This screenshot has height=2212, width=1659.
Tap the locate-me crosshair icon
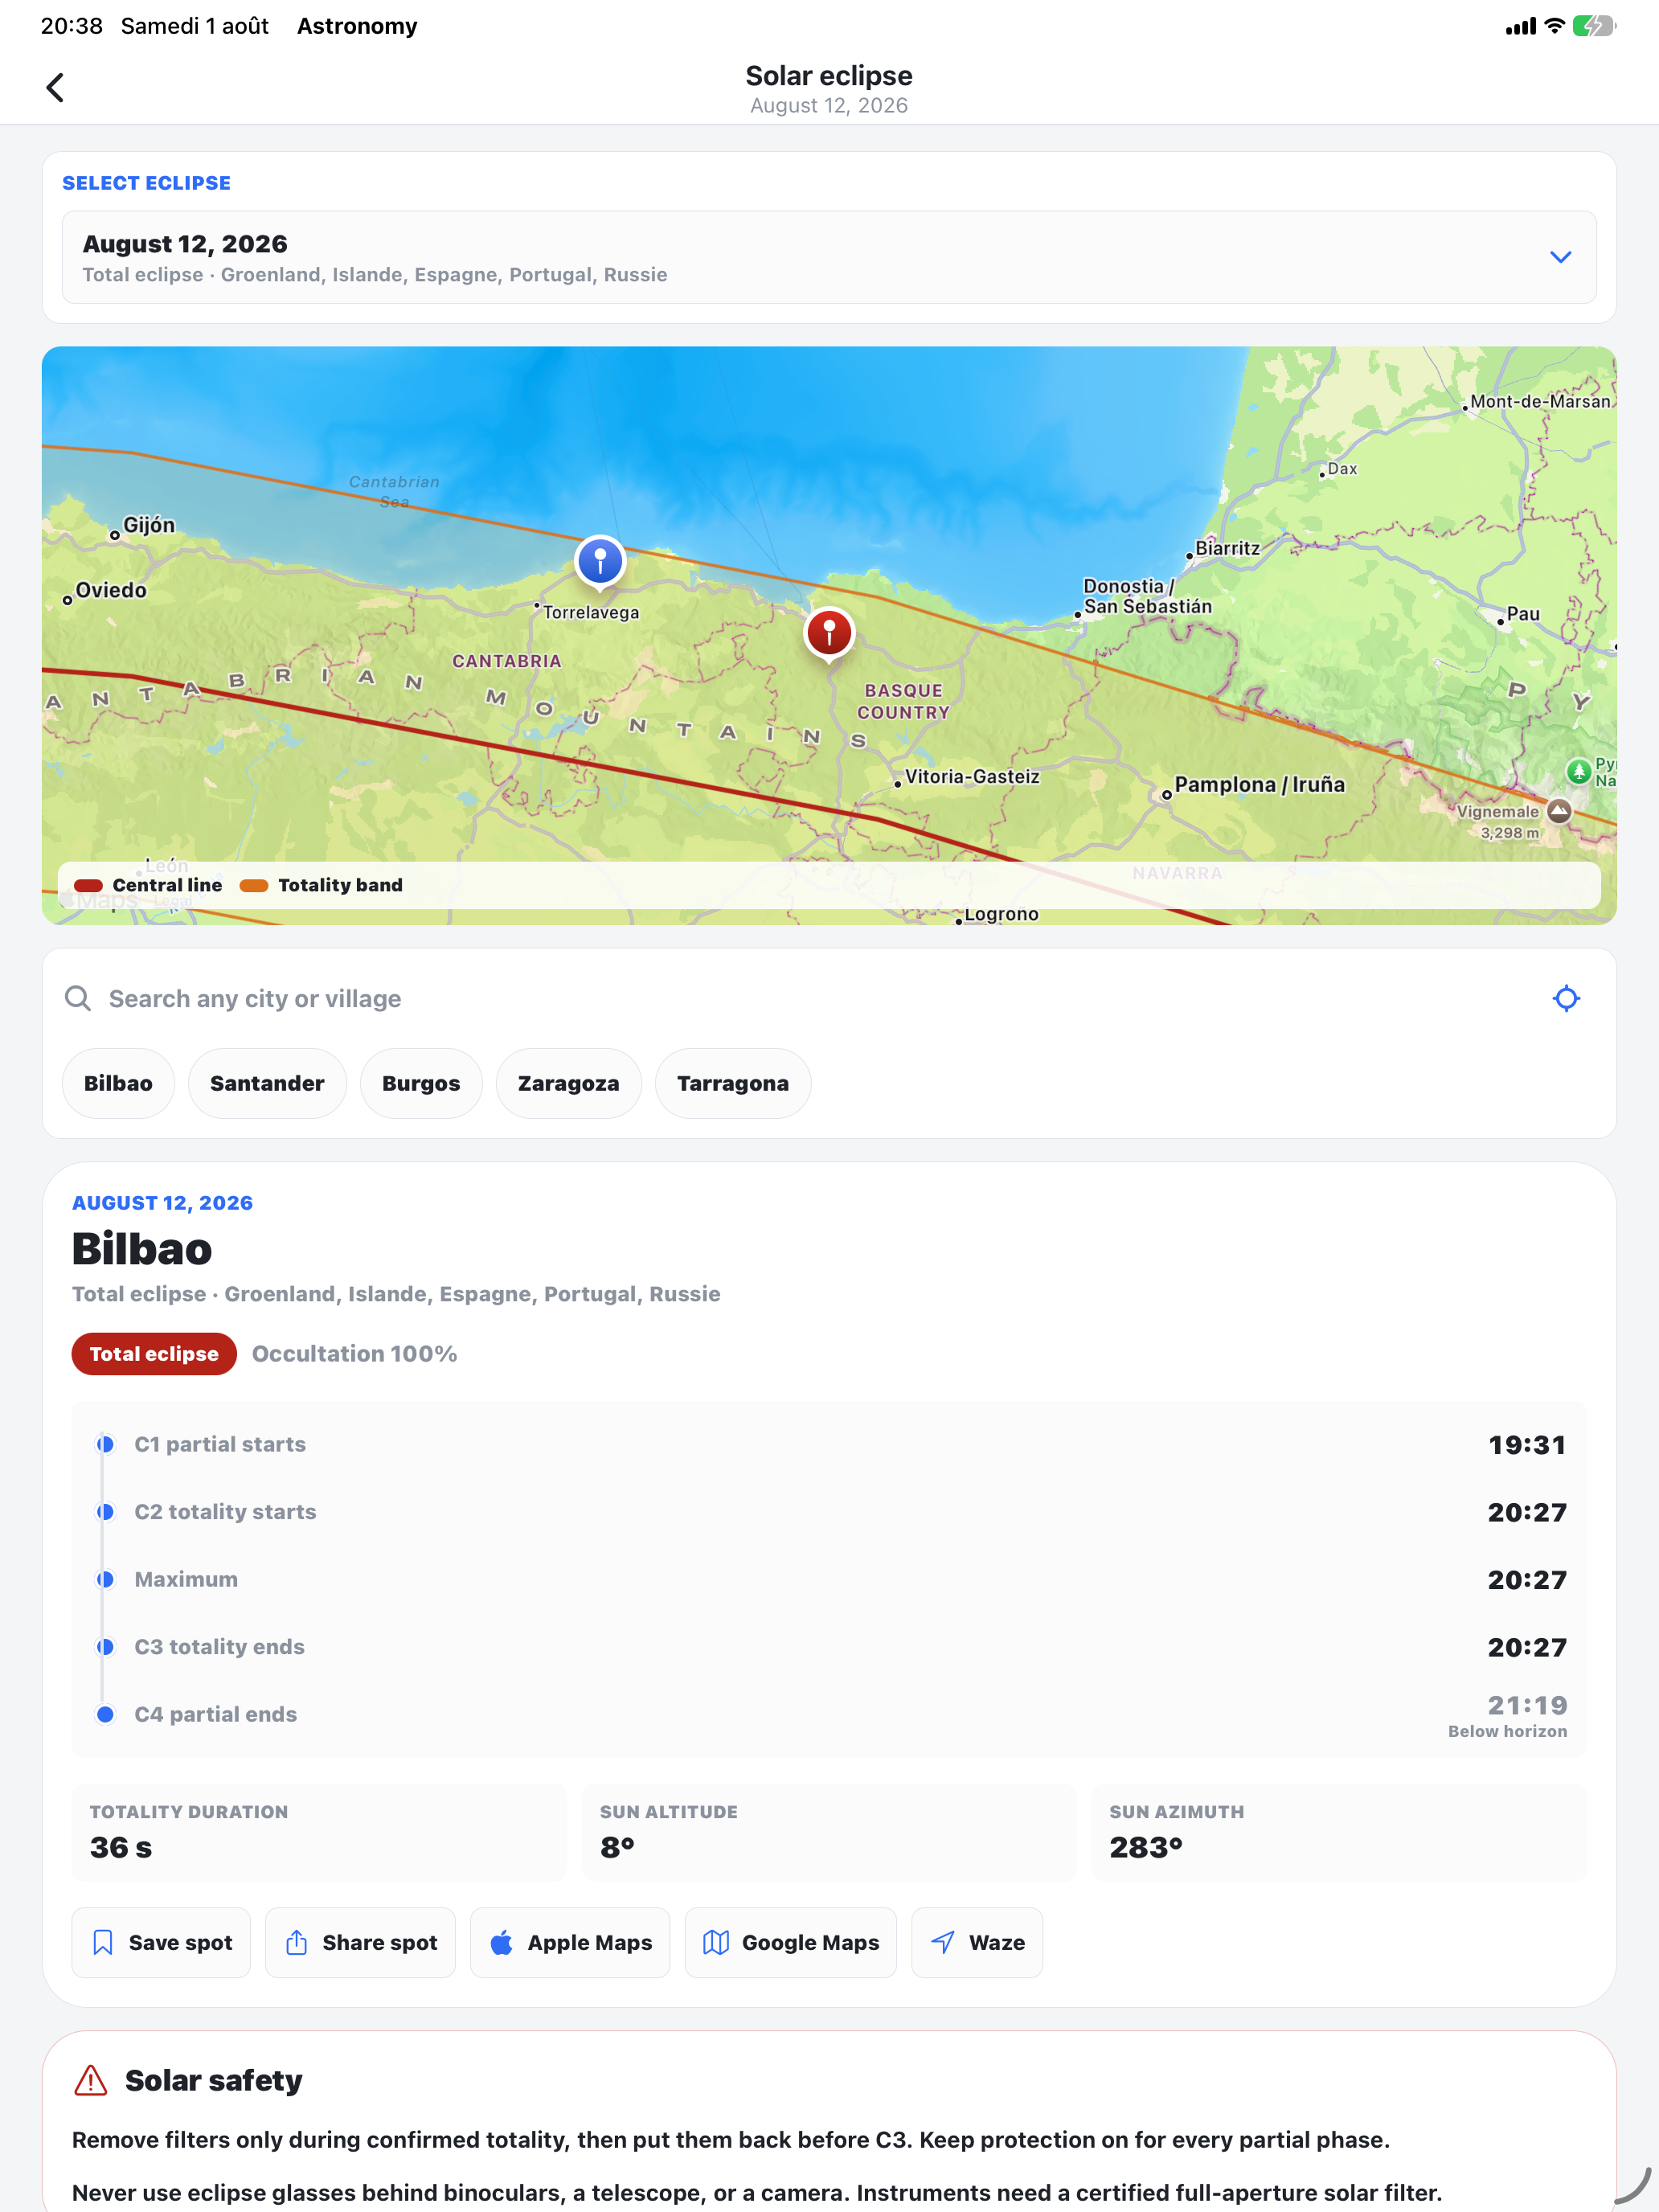point(1566,998)
